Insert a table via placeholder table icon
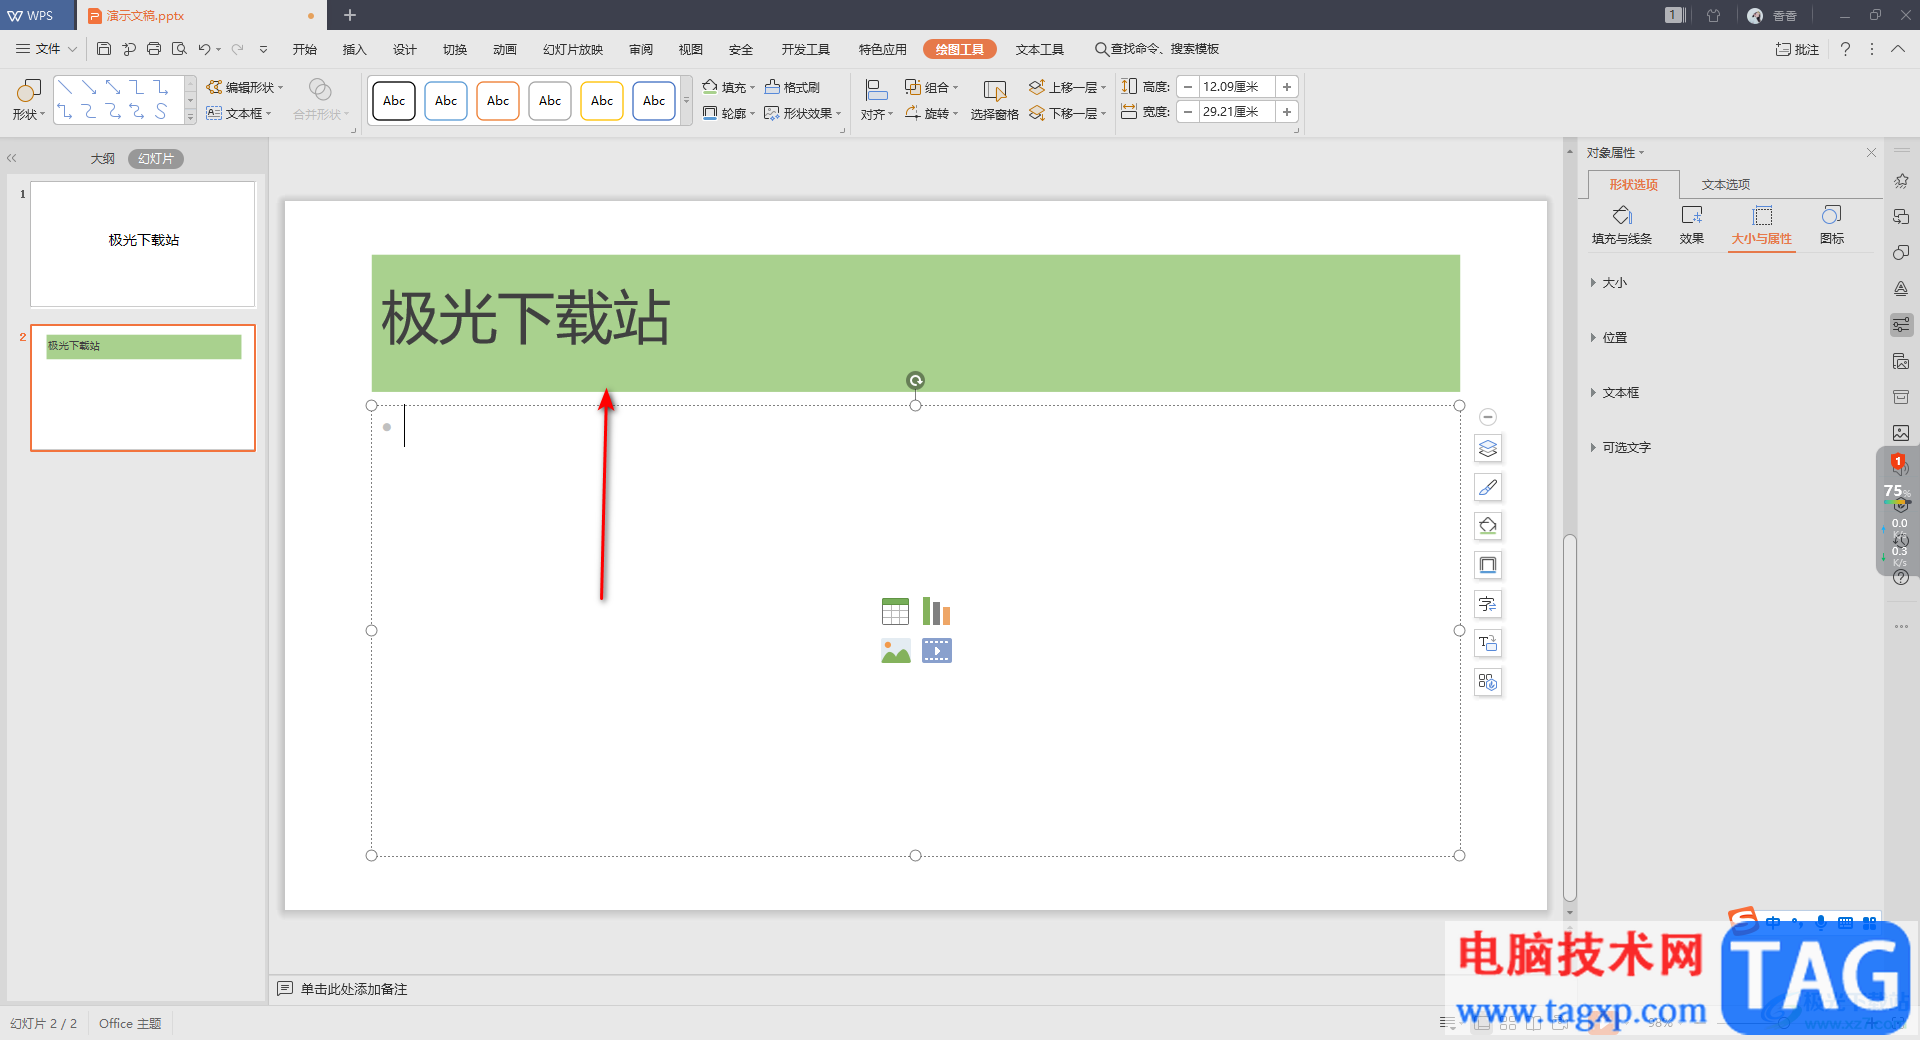 (895, 611)
